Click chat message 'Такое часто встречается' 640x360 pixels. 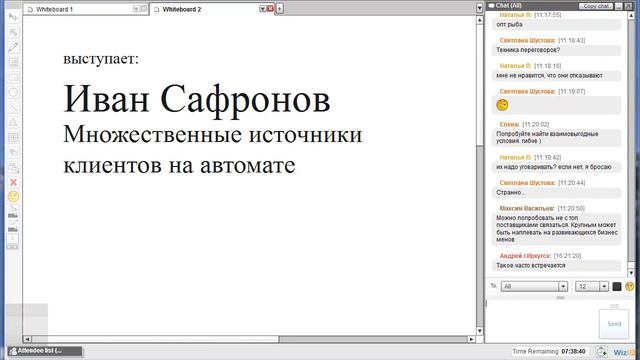tap(531, 265)
